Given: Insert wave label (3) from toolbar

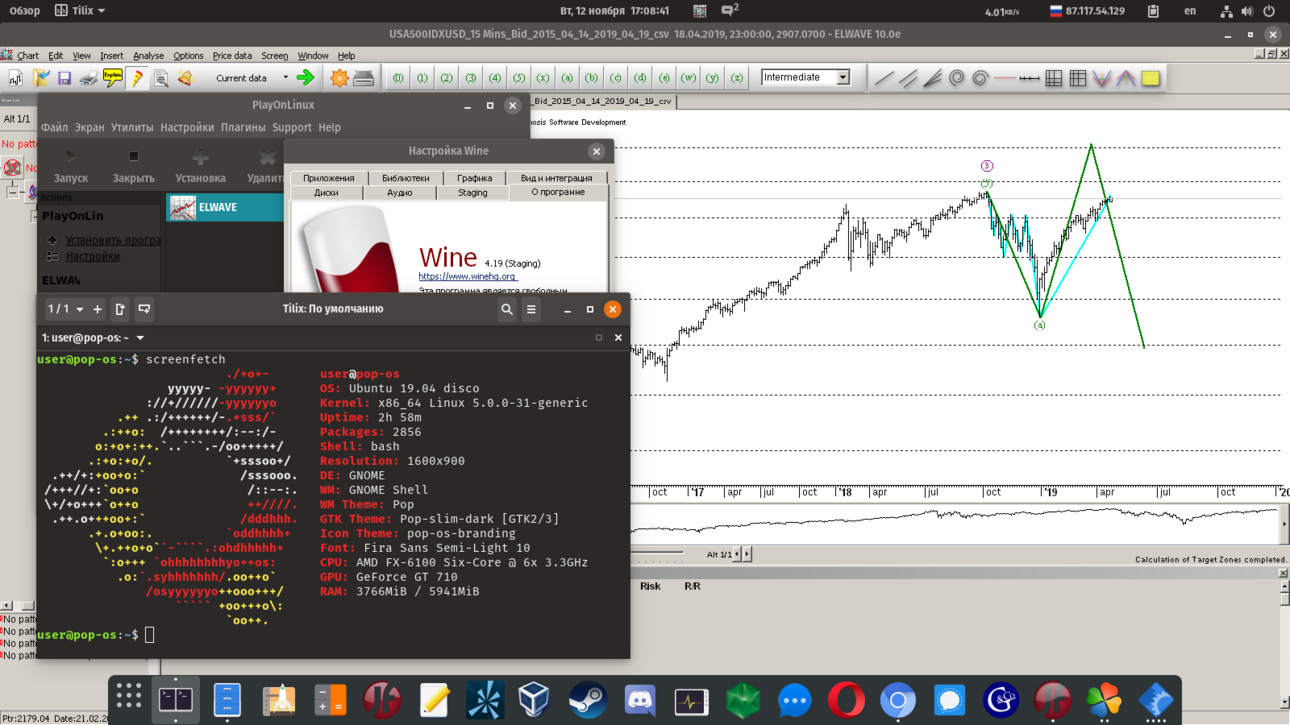Looking at the screenshot, I should (471, 78).
